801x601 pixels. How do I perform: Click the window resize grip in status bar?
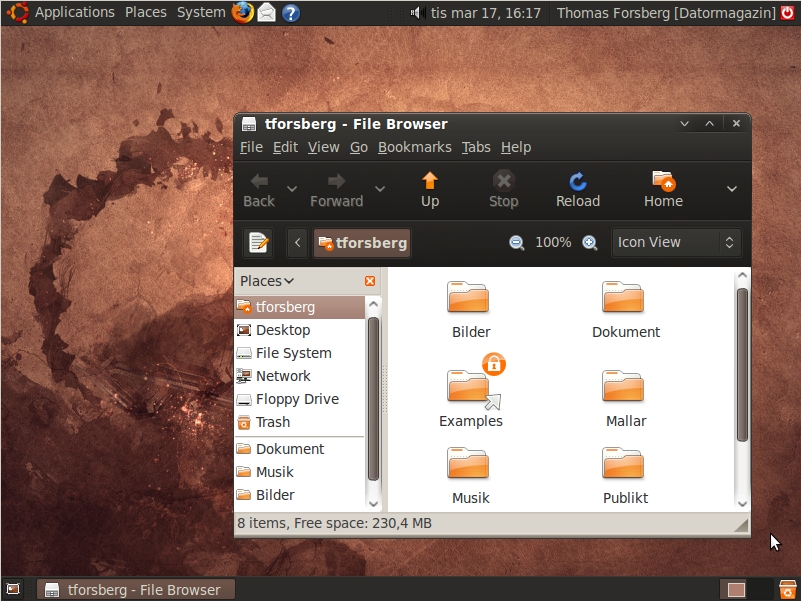[741, 525]
